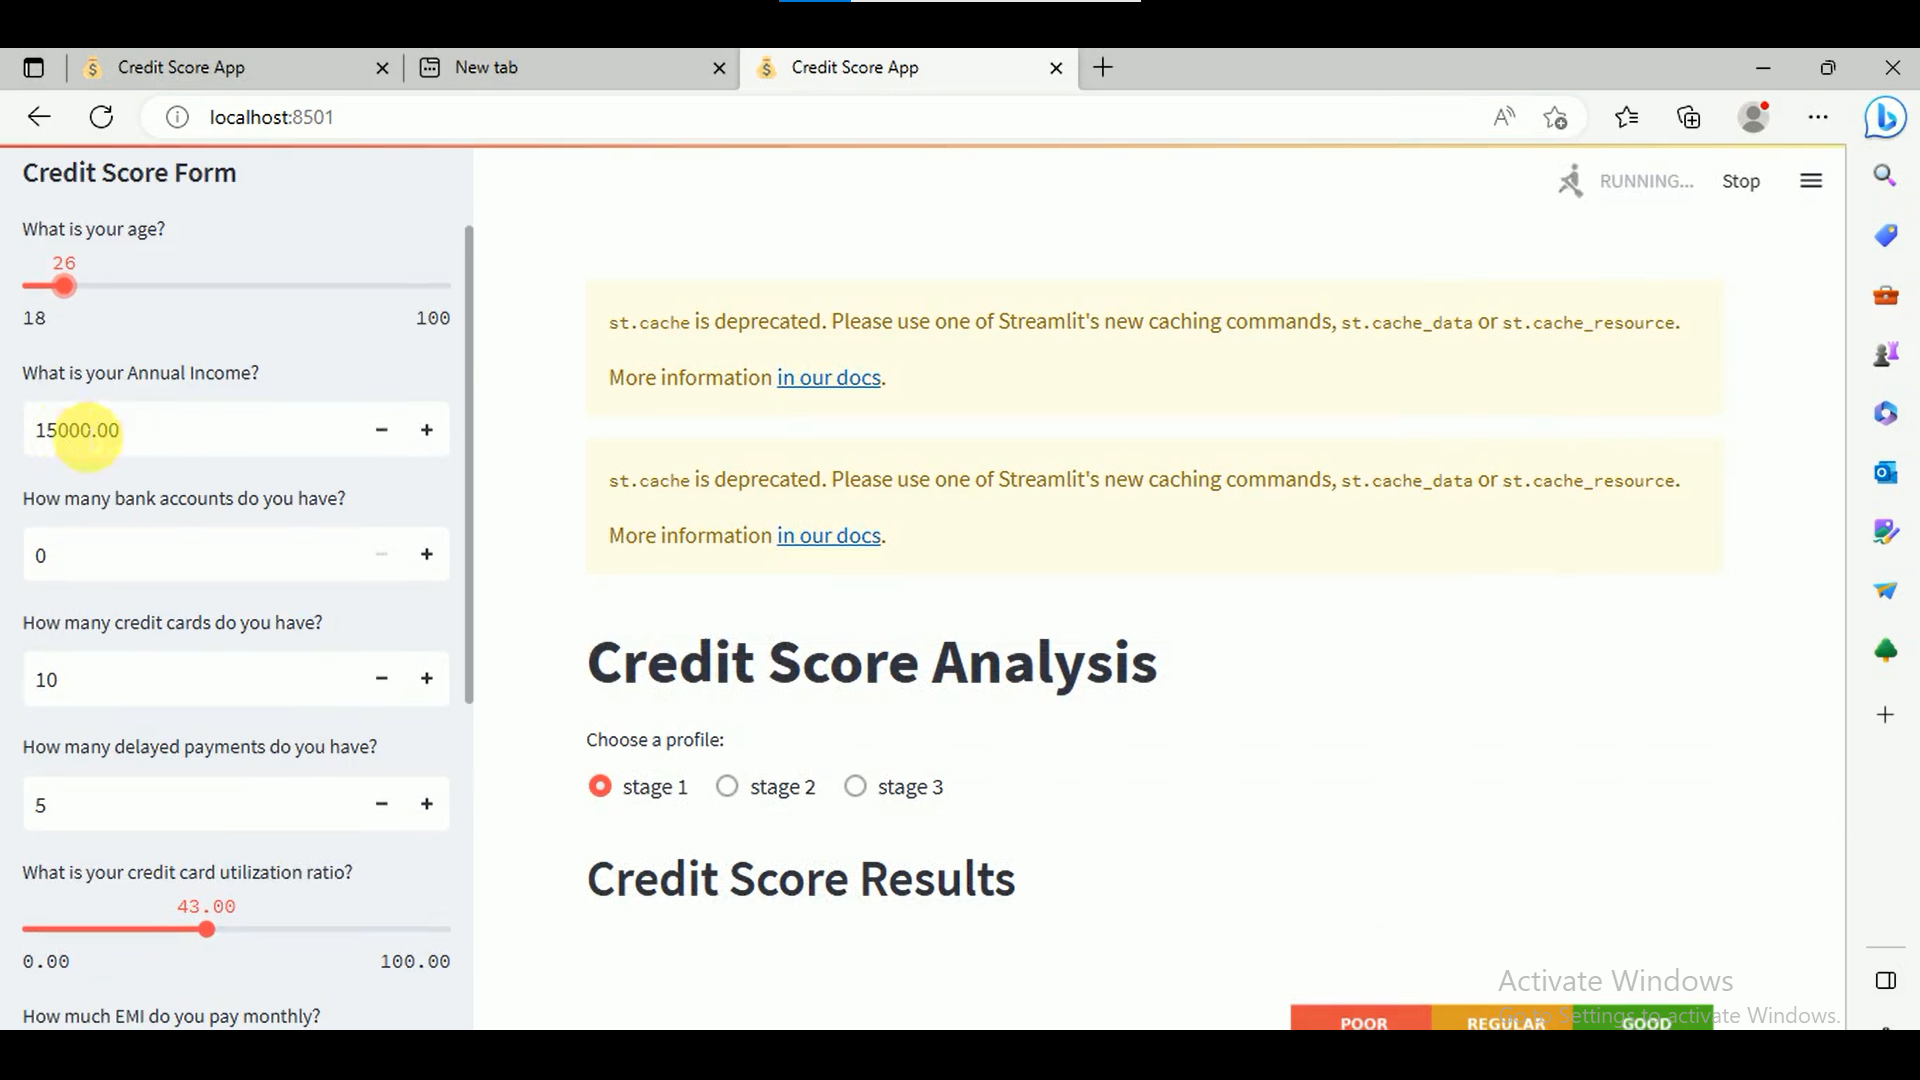This screenshot has height=1080, width=1920.
Task: Increment credit cards count with plus button
Action: click(x=426, y=678)
